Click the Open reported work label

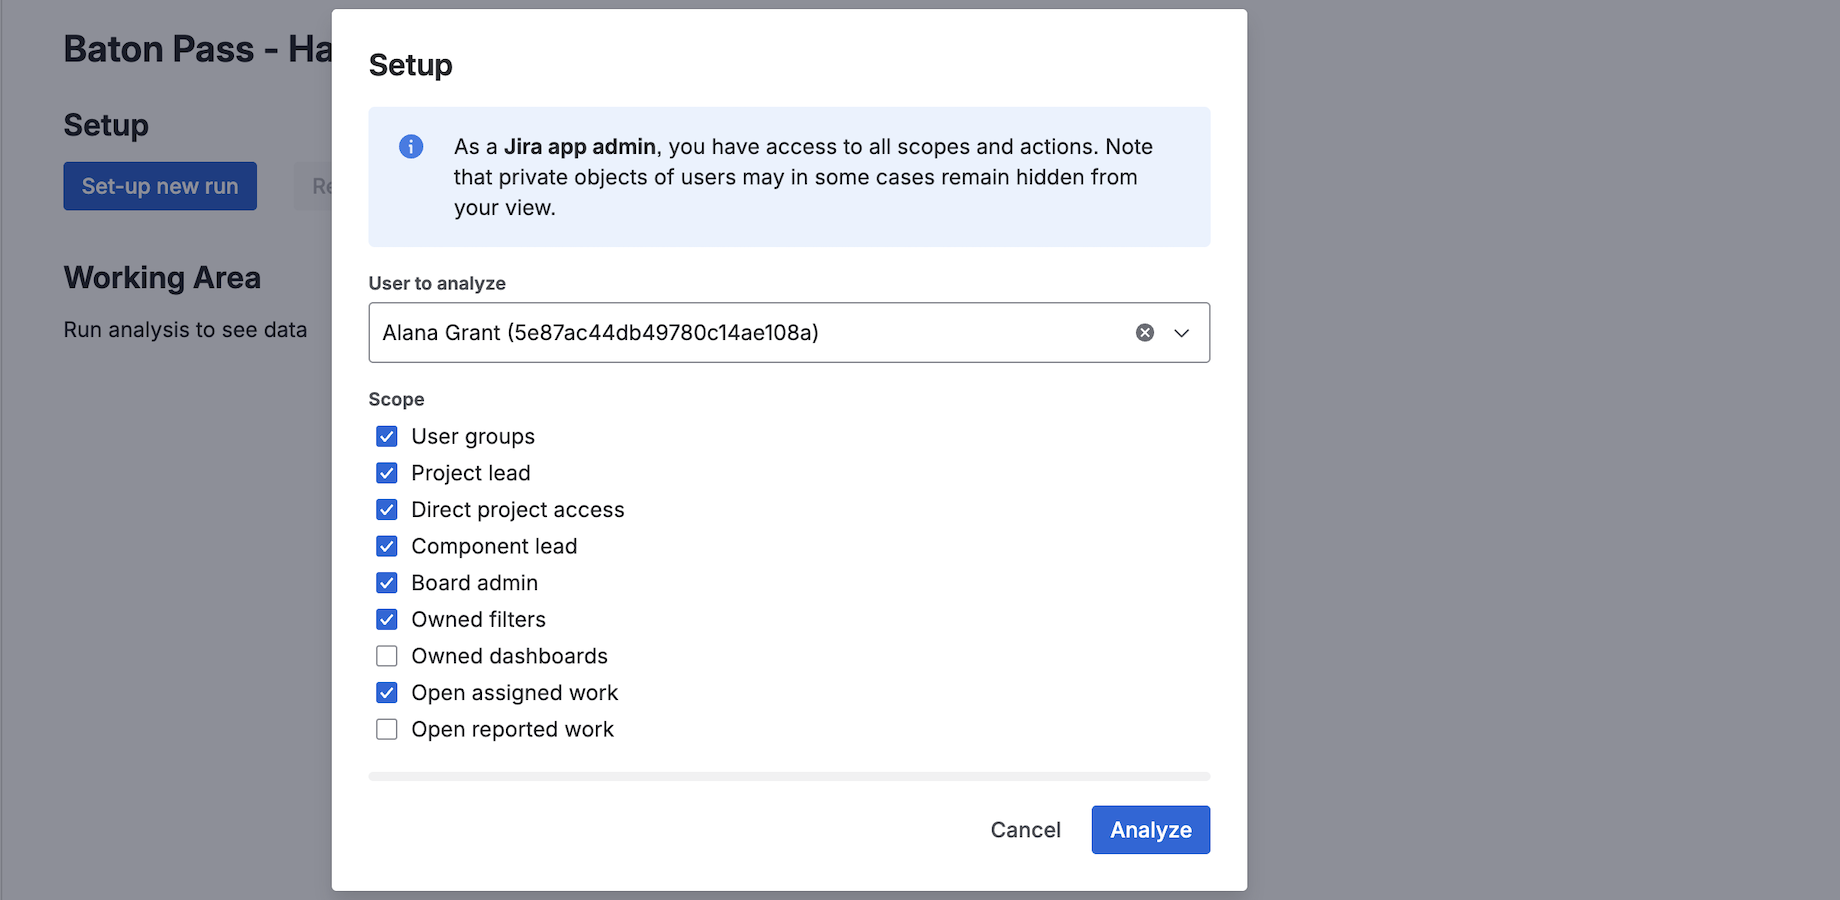click(512, 730)
